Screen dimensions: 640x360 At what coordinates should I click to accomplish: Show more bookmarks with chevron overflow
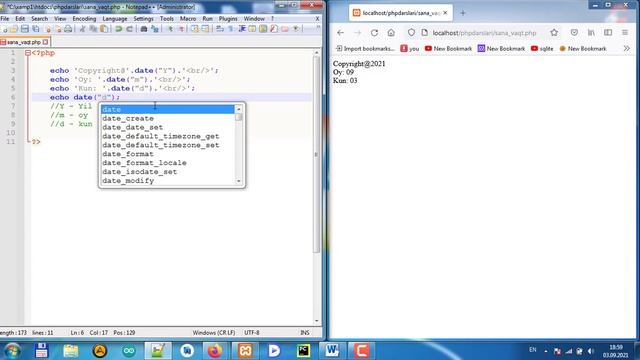point(627,48)
